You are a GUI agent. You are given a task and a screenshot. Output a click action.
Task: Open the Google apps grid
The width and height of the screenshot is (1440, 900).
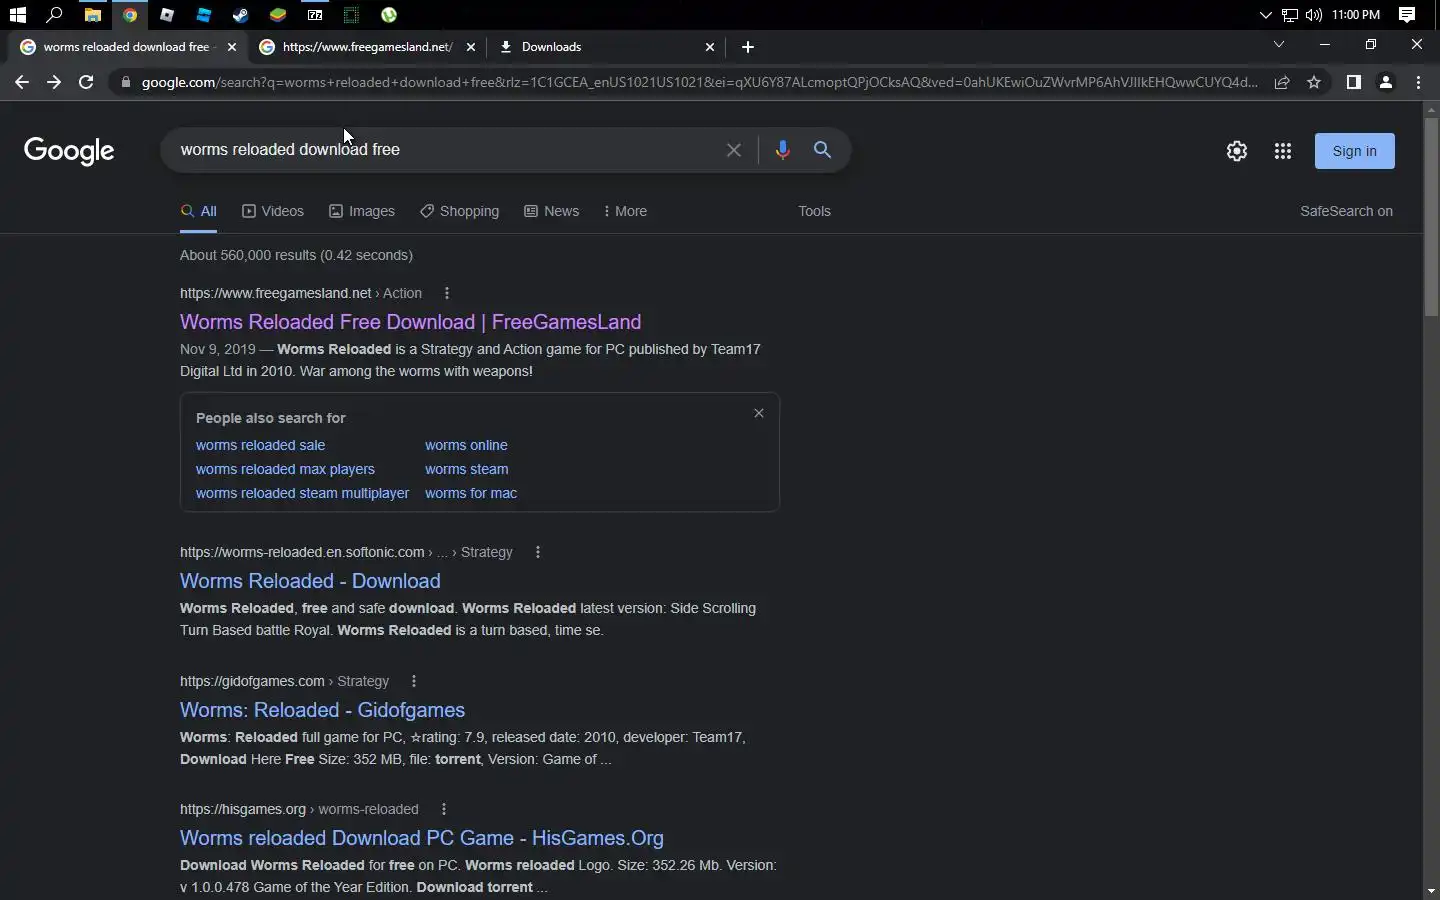[x=1283, y=151]
